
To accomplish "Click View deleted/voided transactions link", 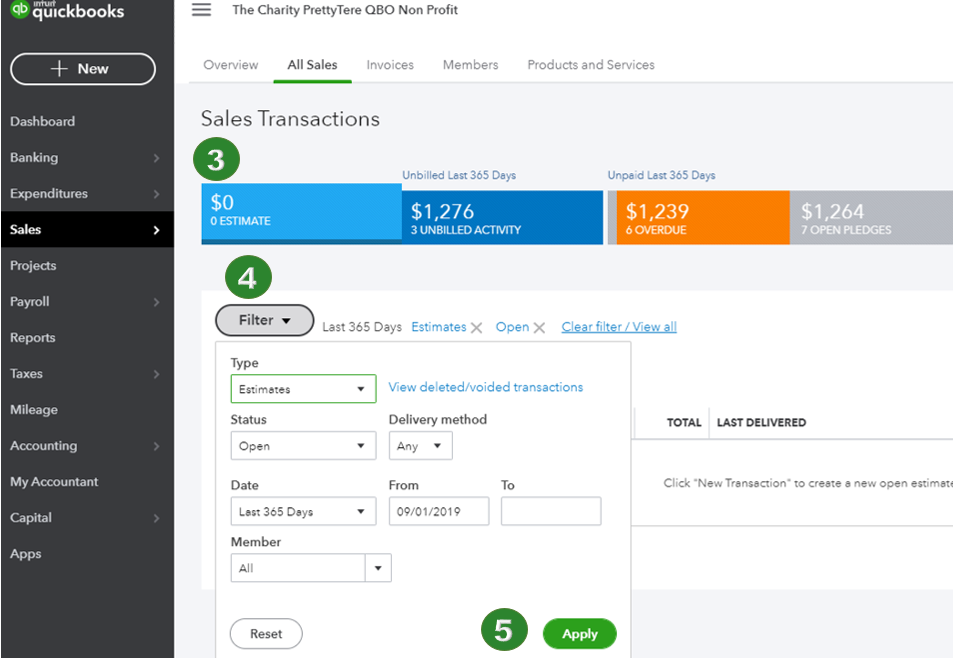I will pyautogui.click(x=486, y=387).
